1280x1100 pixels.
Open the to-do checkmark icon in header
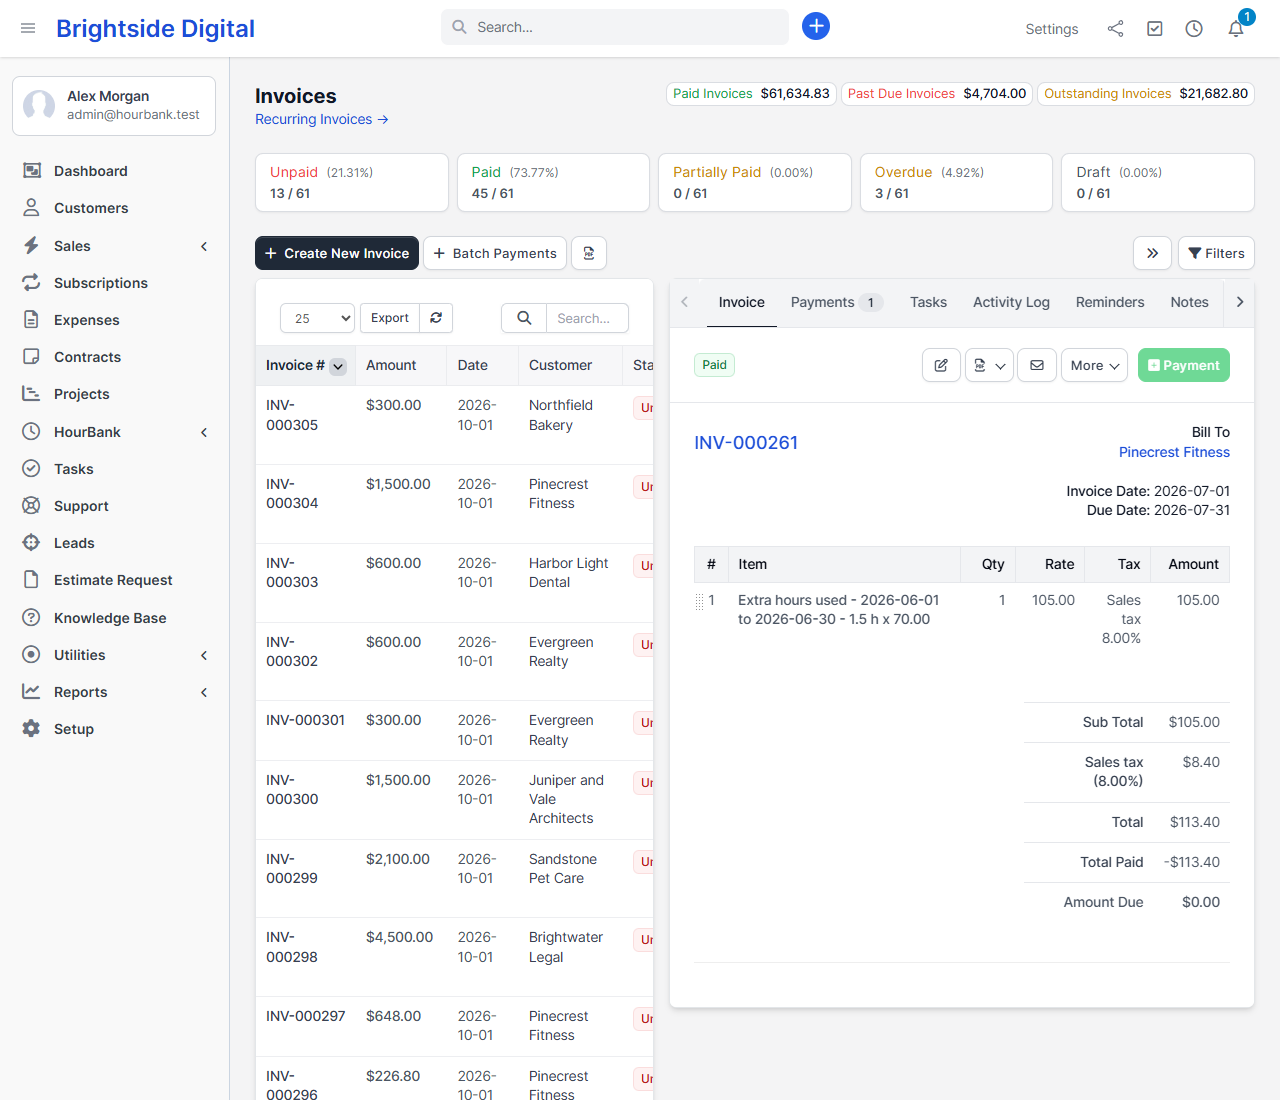(1155, 29)
